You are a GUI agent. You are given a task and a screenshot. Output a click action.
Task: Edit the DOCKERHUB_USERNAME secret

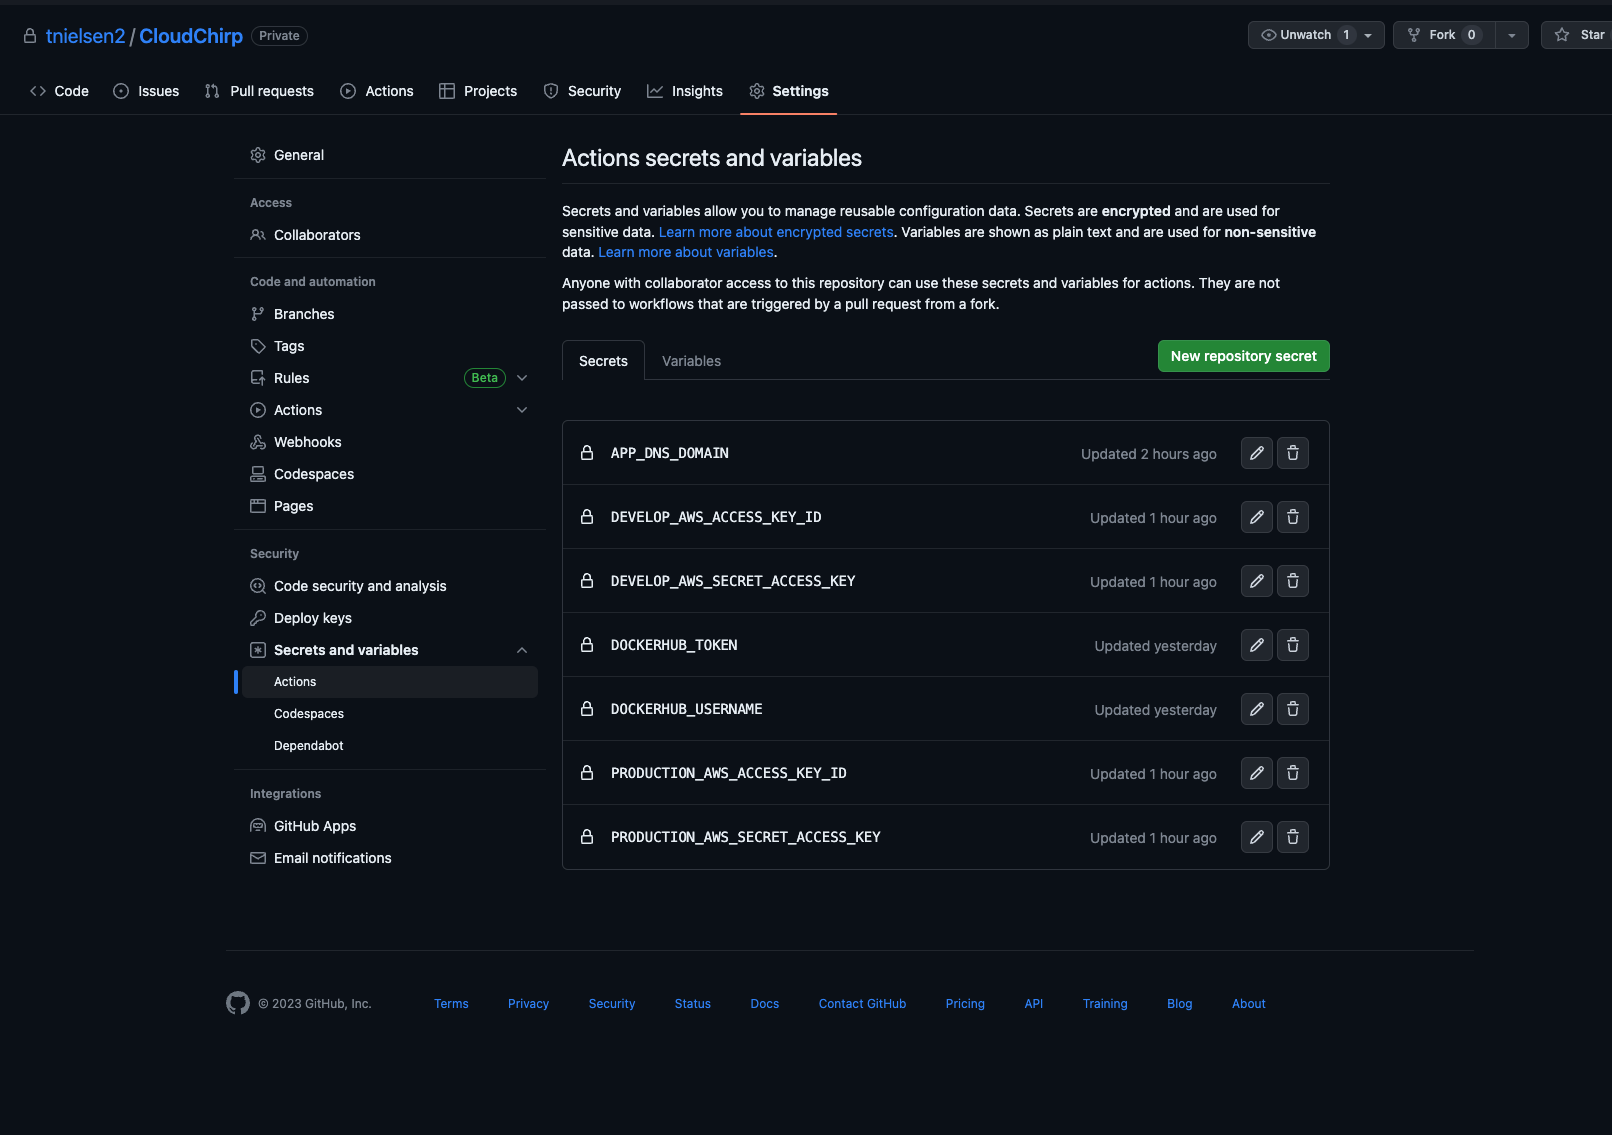(x=1257, y=709)
